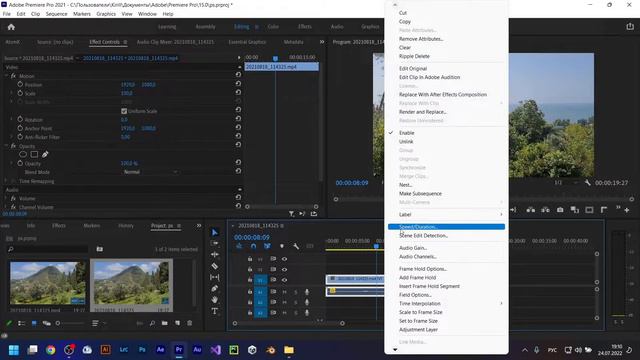640x360 pixels.
Task: Toggle voice-over record on first audio track
Action: pyautogui.click(x=307, y=292)
